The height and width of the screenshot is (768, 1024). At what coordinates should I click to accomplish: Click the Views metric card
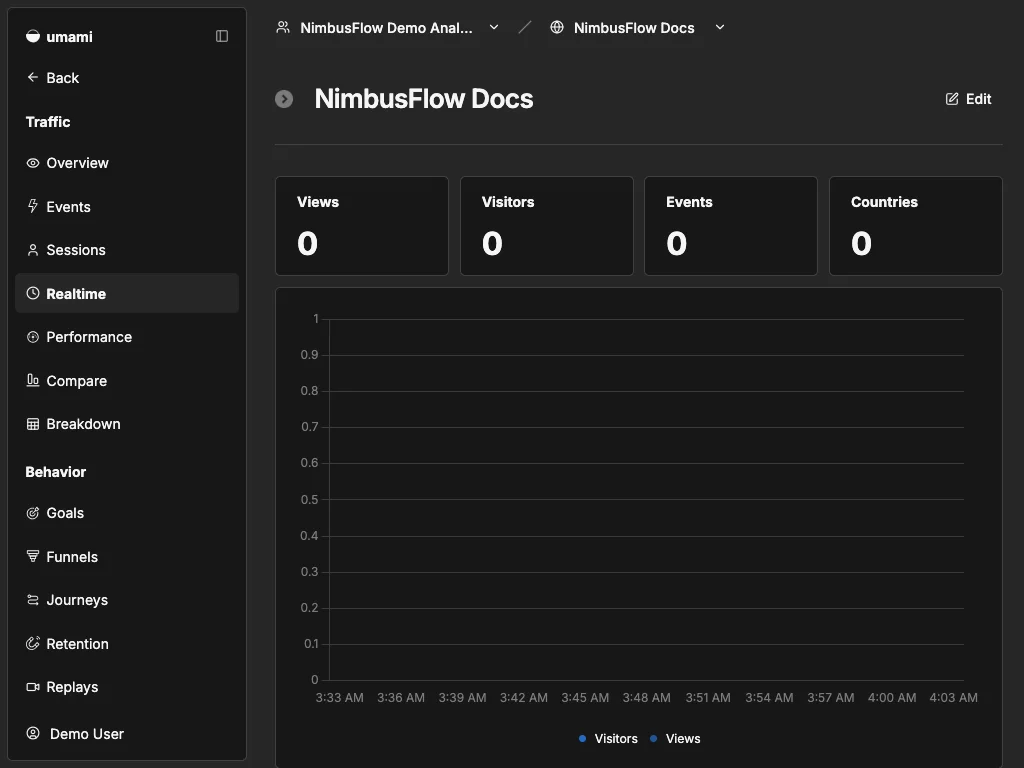click(362, 226)
